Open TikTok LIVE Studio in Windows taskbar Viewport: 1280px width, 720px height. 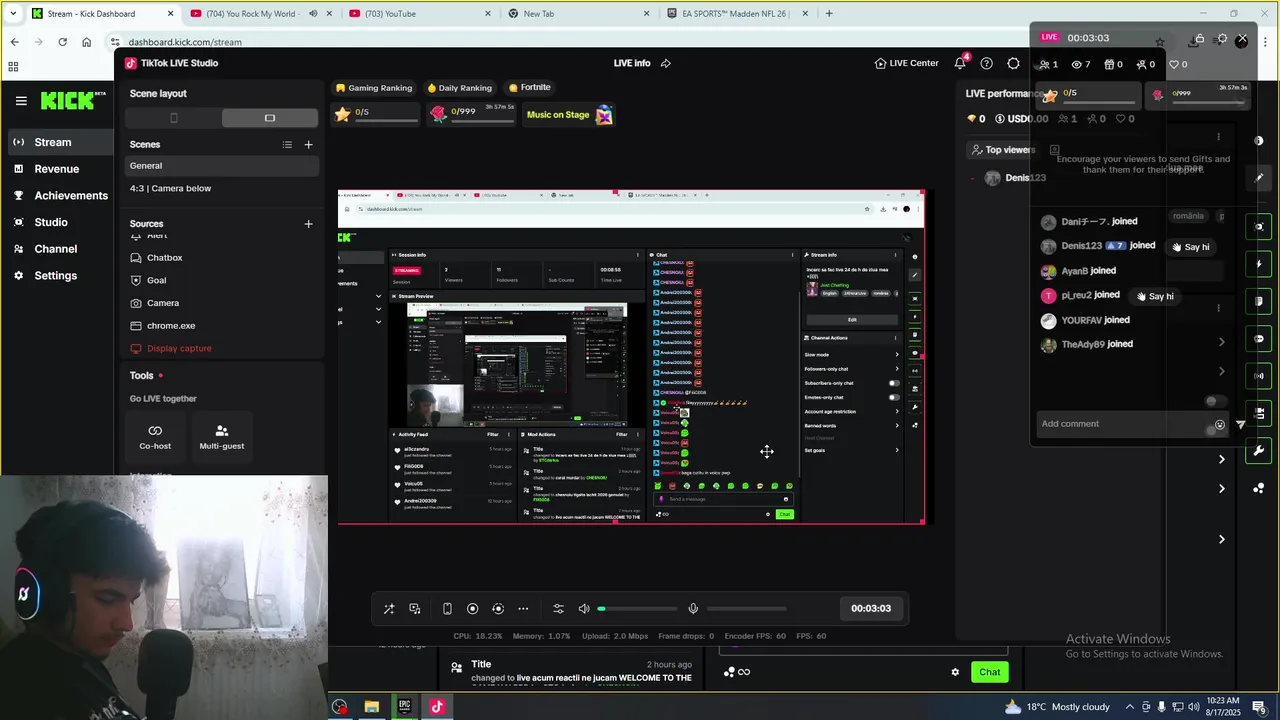(437, 706)
